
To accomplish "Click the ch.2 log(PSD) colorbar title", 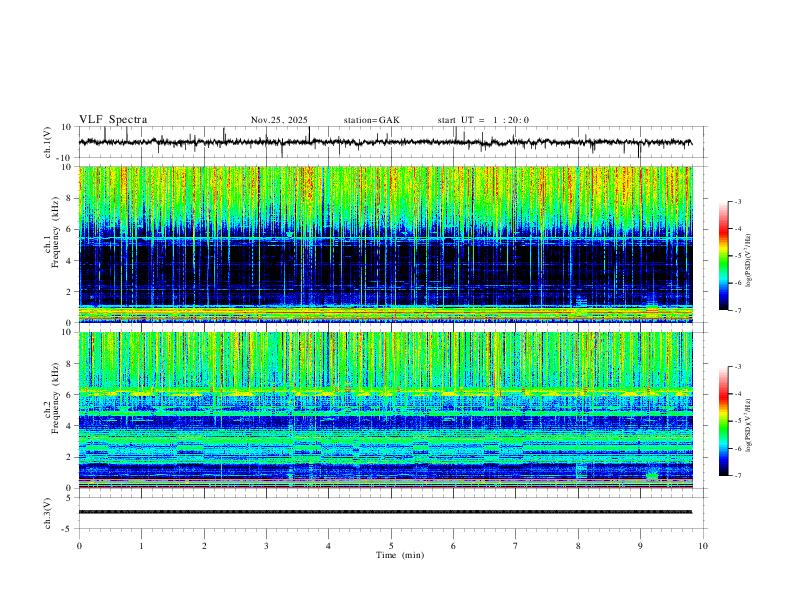I will (x=749, y=426).
